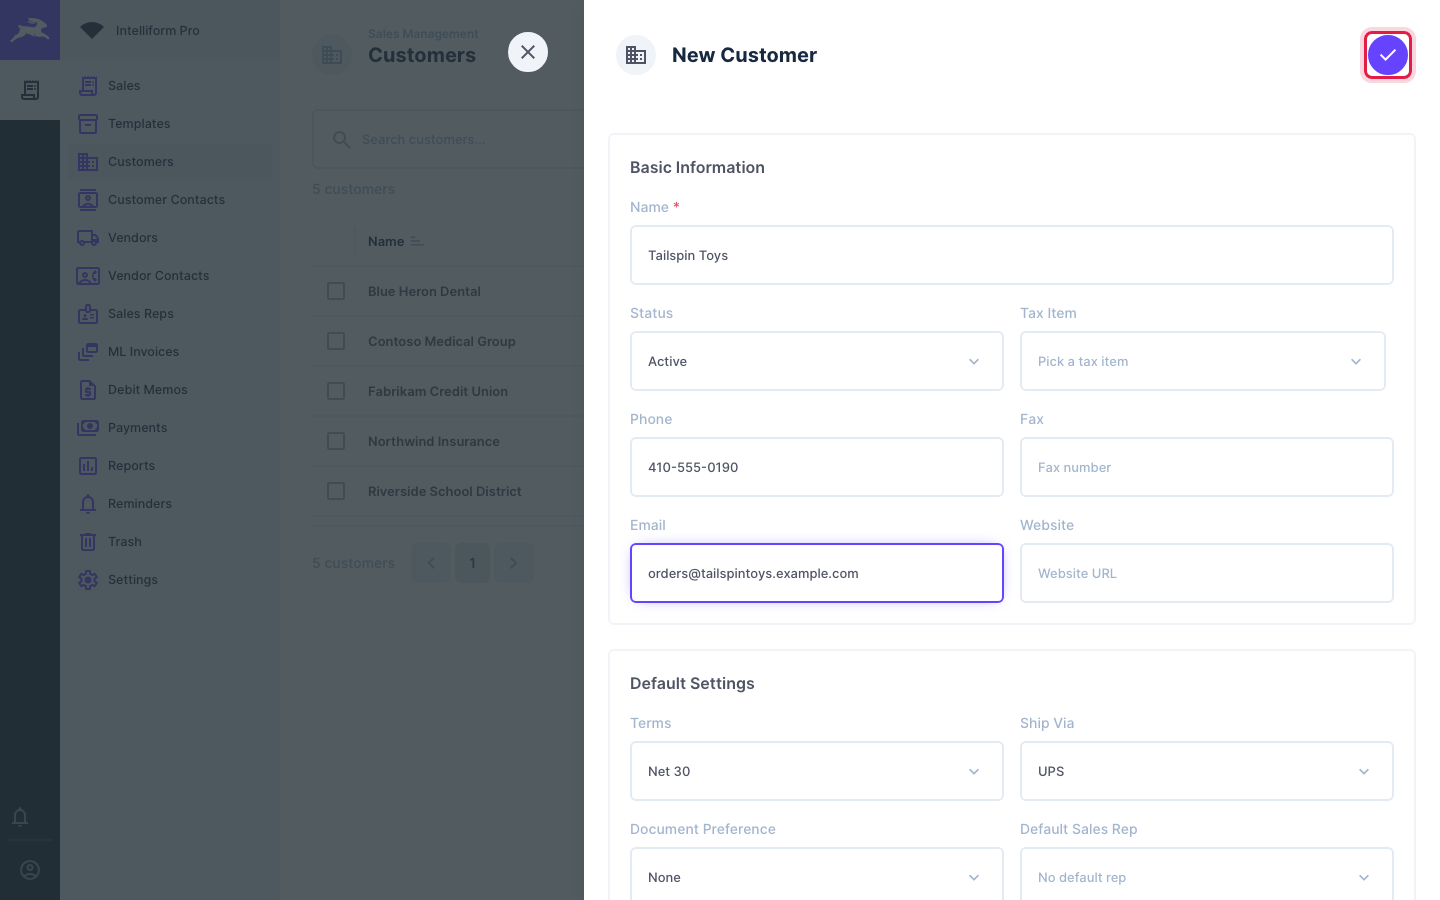Image resolution: width=1440 pixels, height=900 pixels.
Task: Check the Northwind Insurance row checkbox
Action: 336,441
